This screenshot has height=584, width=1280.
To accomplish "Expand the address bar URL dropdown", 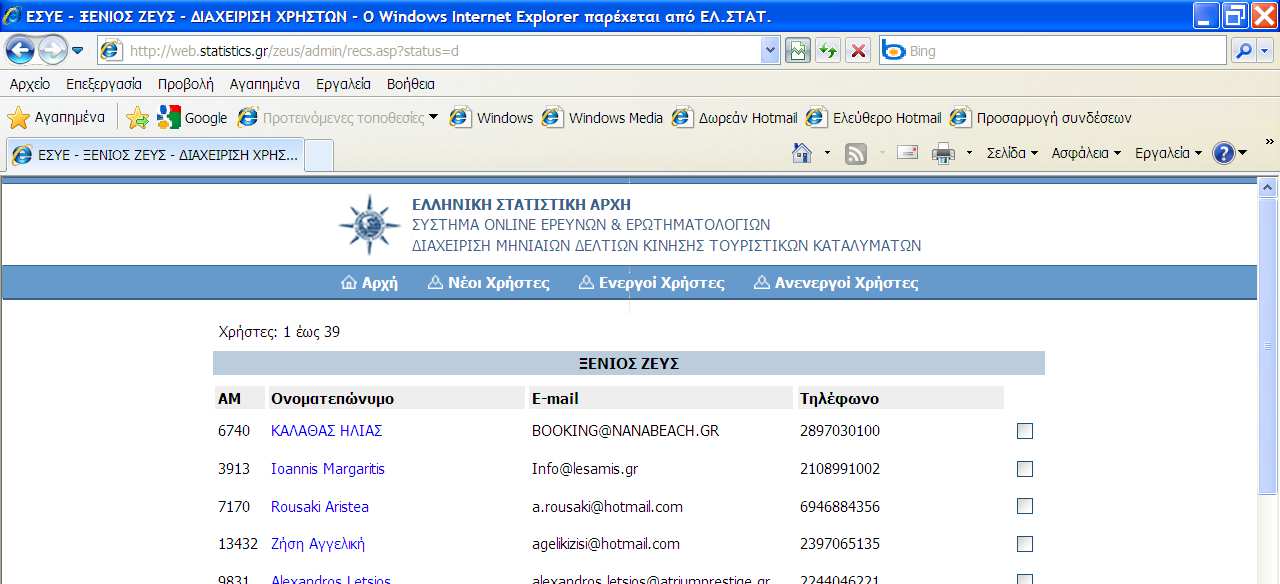I will tap(770, 50).
